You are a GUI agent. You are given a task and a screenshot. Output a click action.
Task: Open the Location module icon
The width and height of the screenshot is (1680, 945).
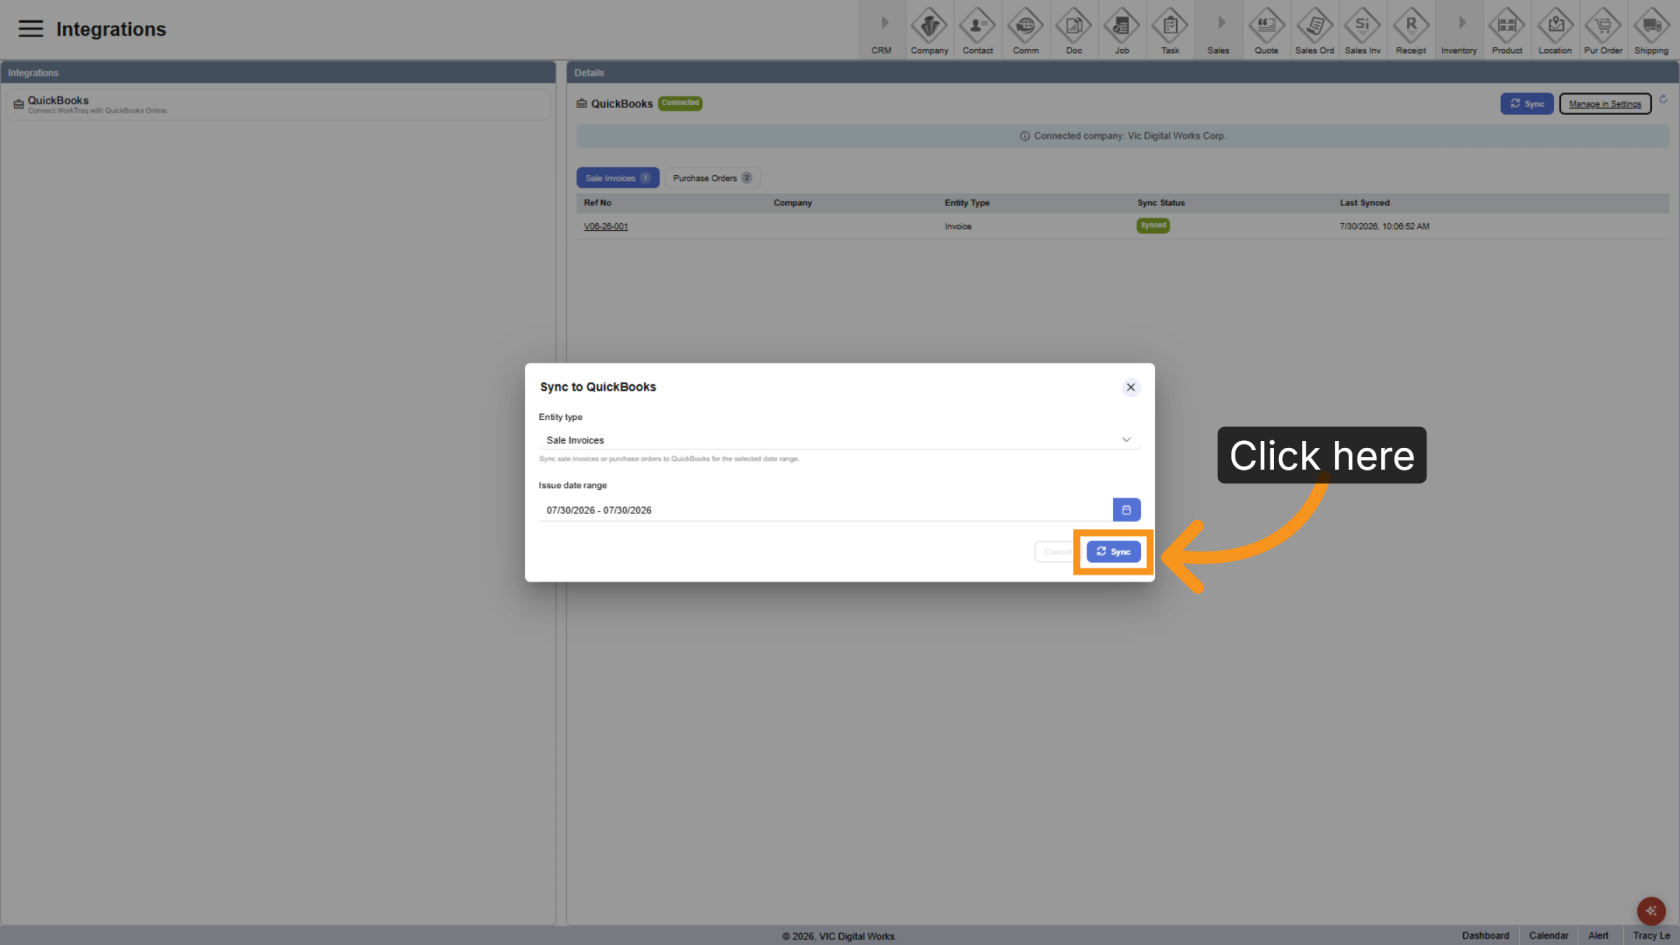pyautogui.click(x=1555, y=30)
